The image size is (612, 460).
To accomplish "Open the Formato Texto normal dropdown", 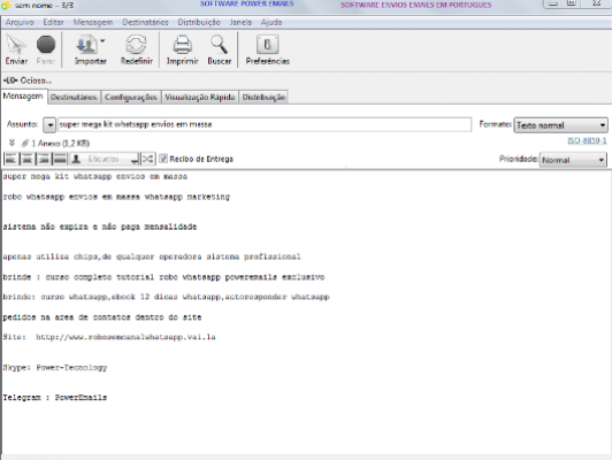I will pos(560,125).
